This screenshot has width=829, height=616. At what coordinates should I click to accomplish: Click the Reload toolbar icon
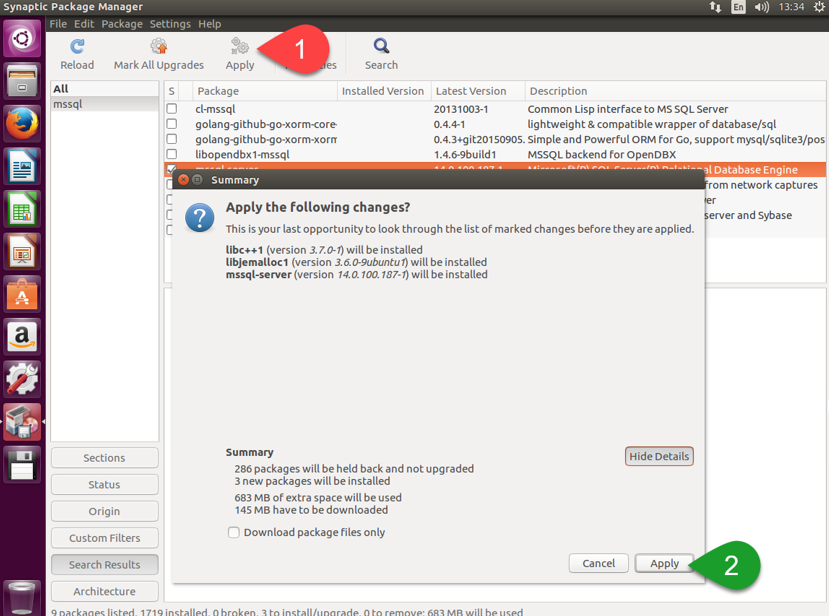point(77,47)
